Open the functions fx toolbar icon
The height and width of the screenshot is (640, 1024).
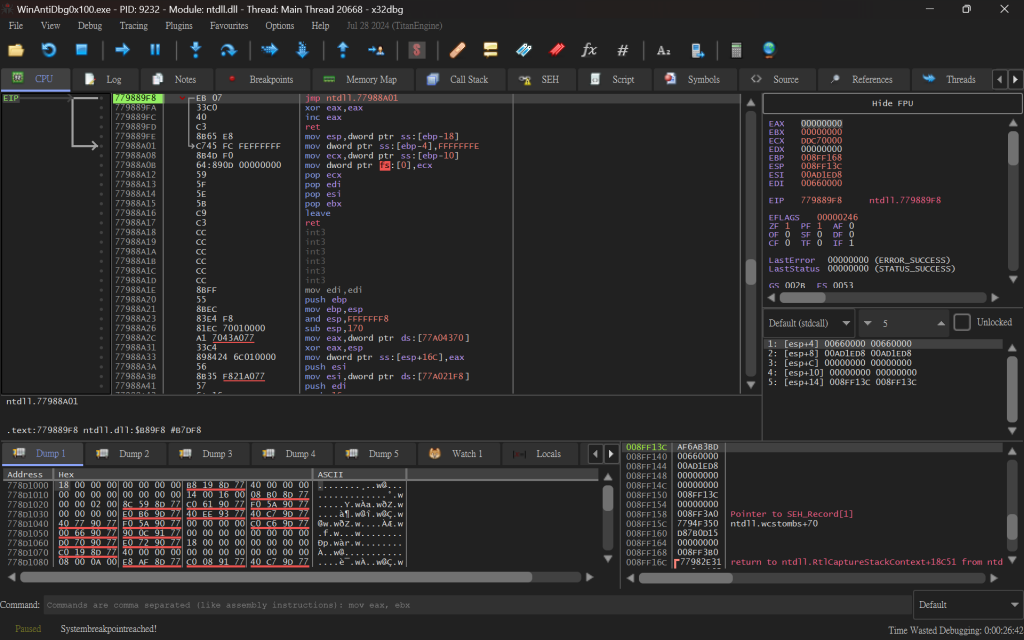tap(589, 49)
